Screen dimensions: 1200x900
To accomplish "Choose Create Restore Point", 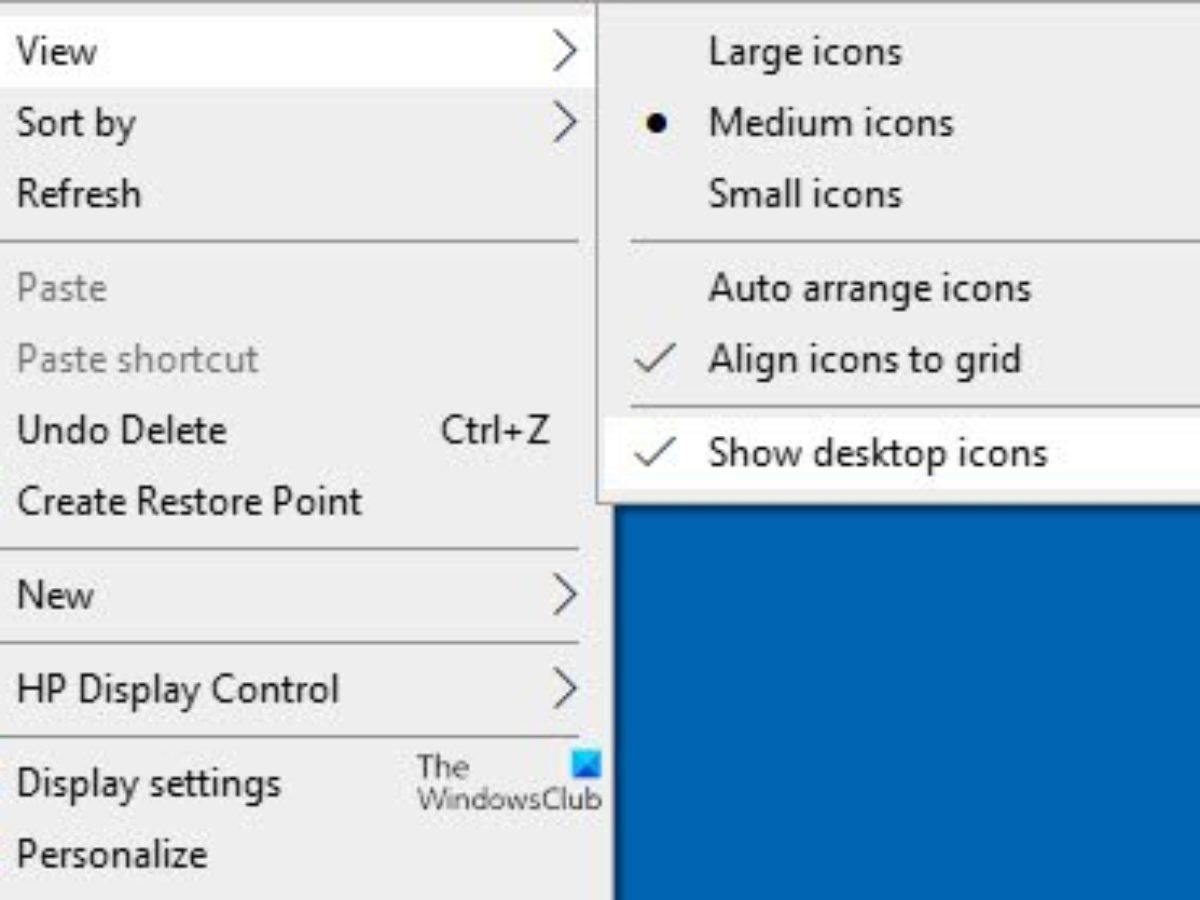I will tap(189, 501).
